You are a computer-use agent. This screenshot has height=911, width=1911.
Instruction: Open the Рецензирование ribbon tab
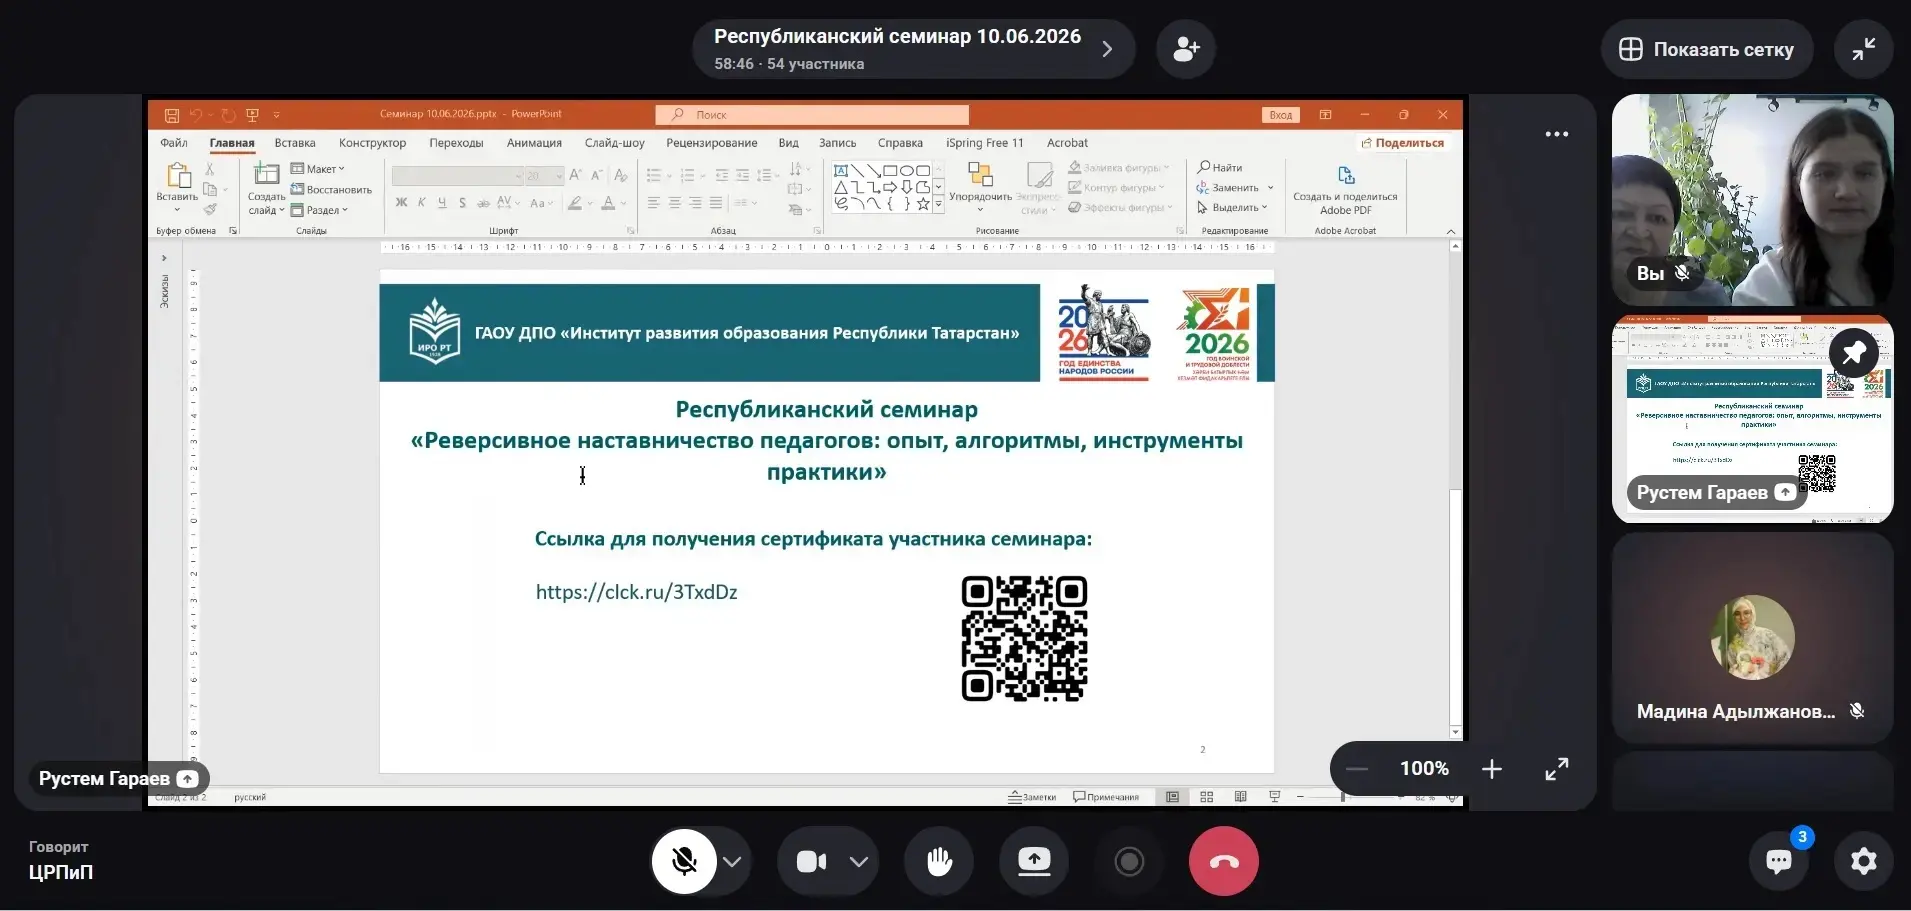712,143
